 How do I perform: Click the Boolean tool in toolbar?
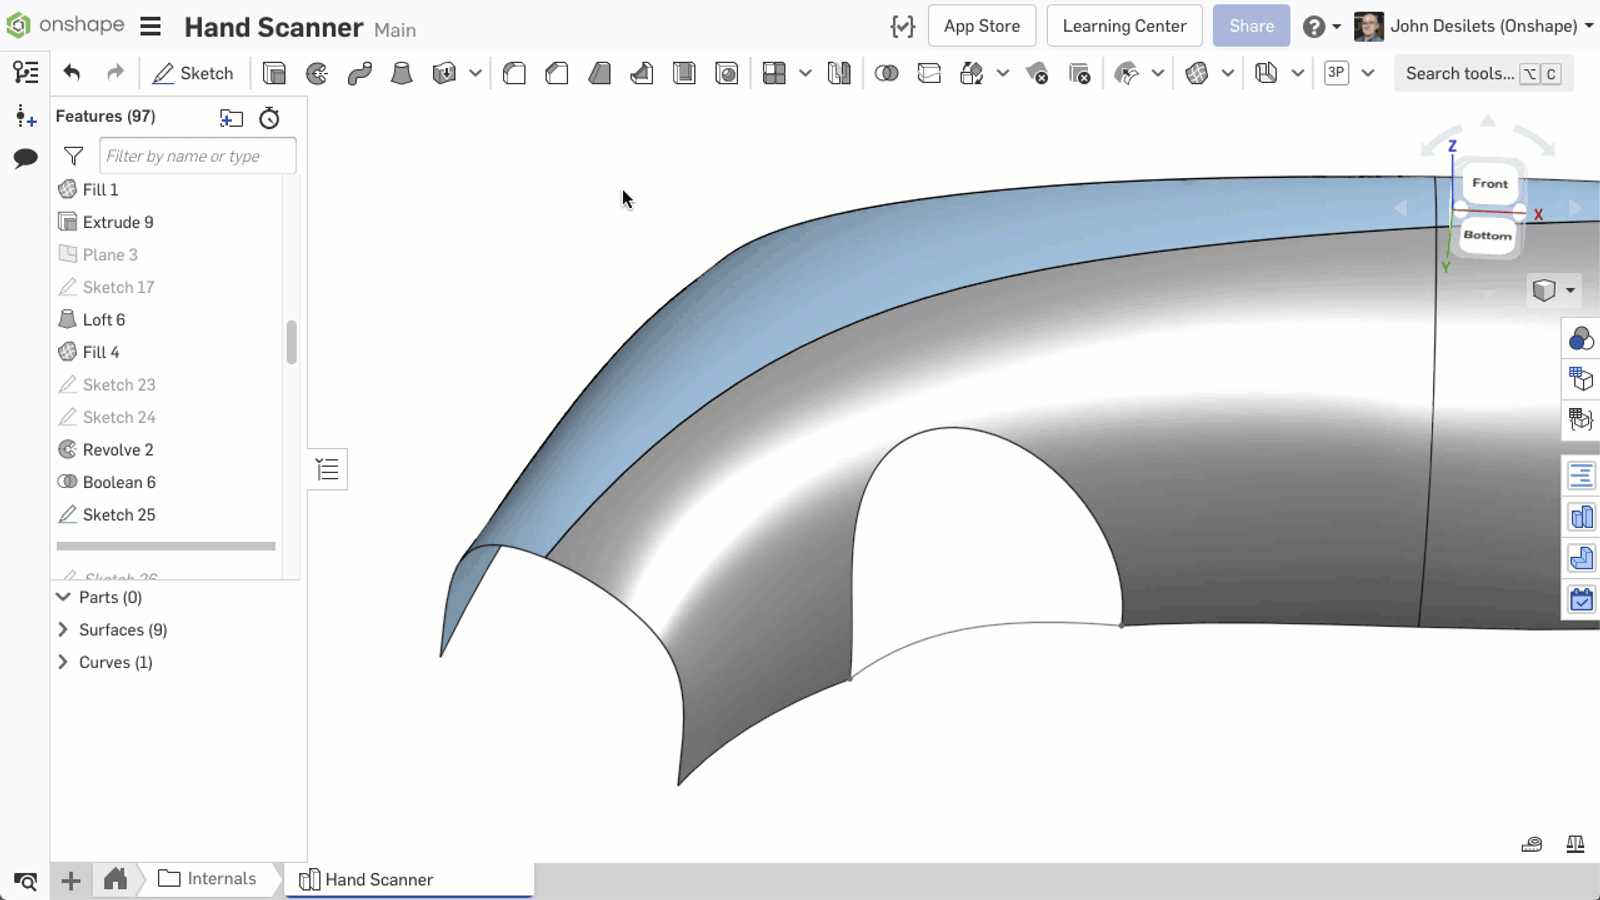pos(886,73)
